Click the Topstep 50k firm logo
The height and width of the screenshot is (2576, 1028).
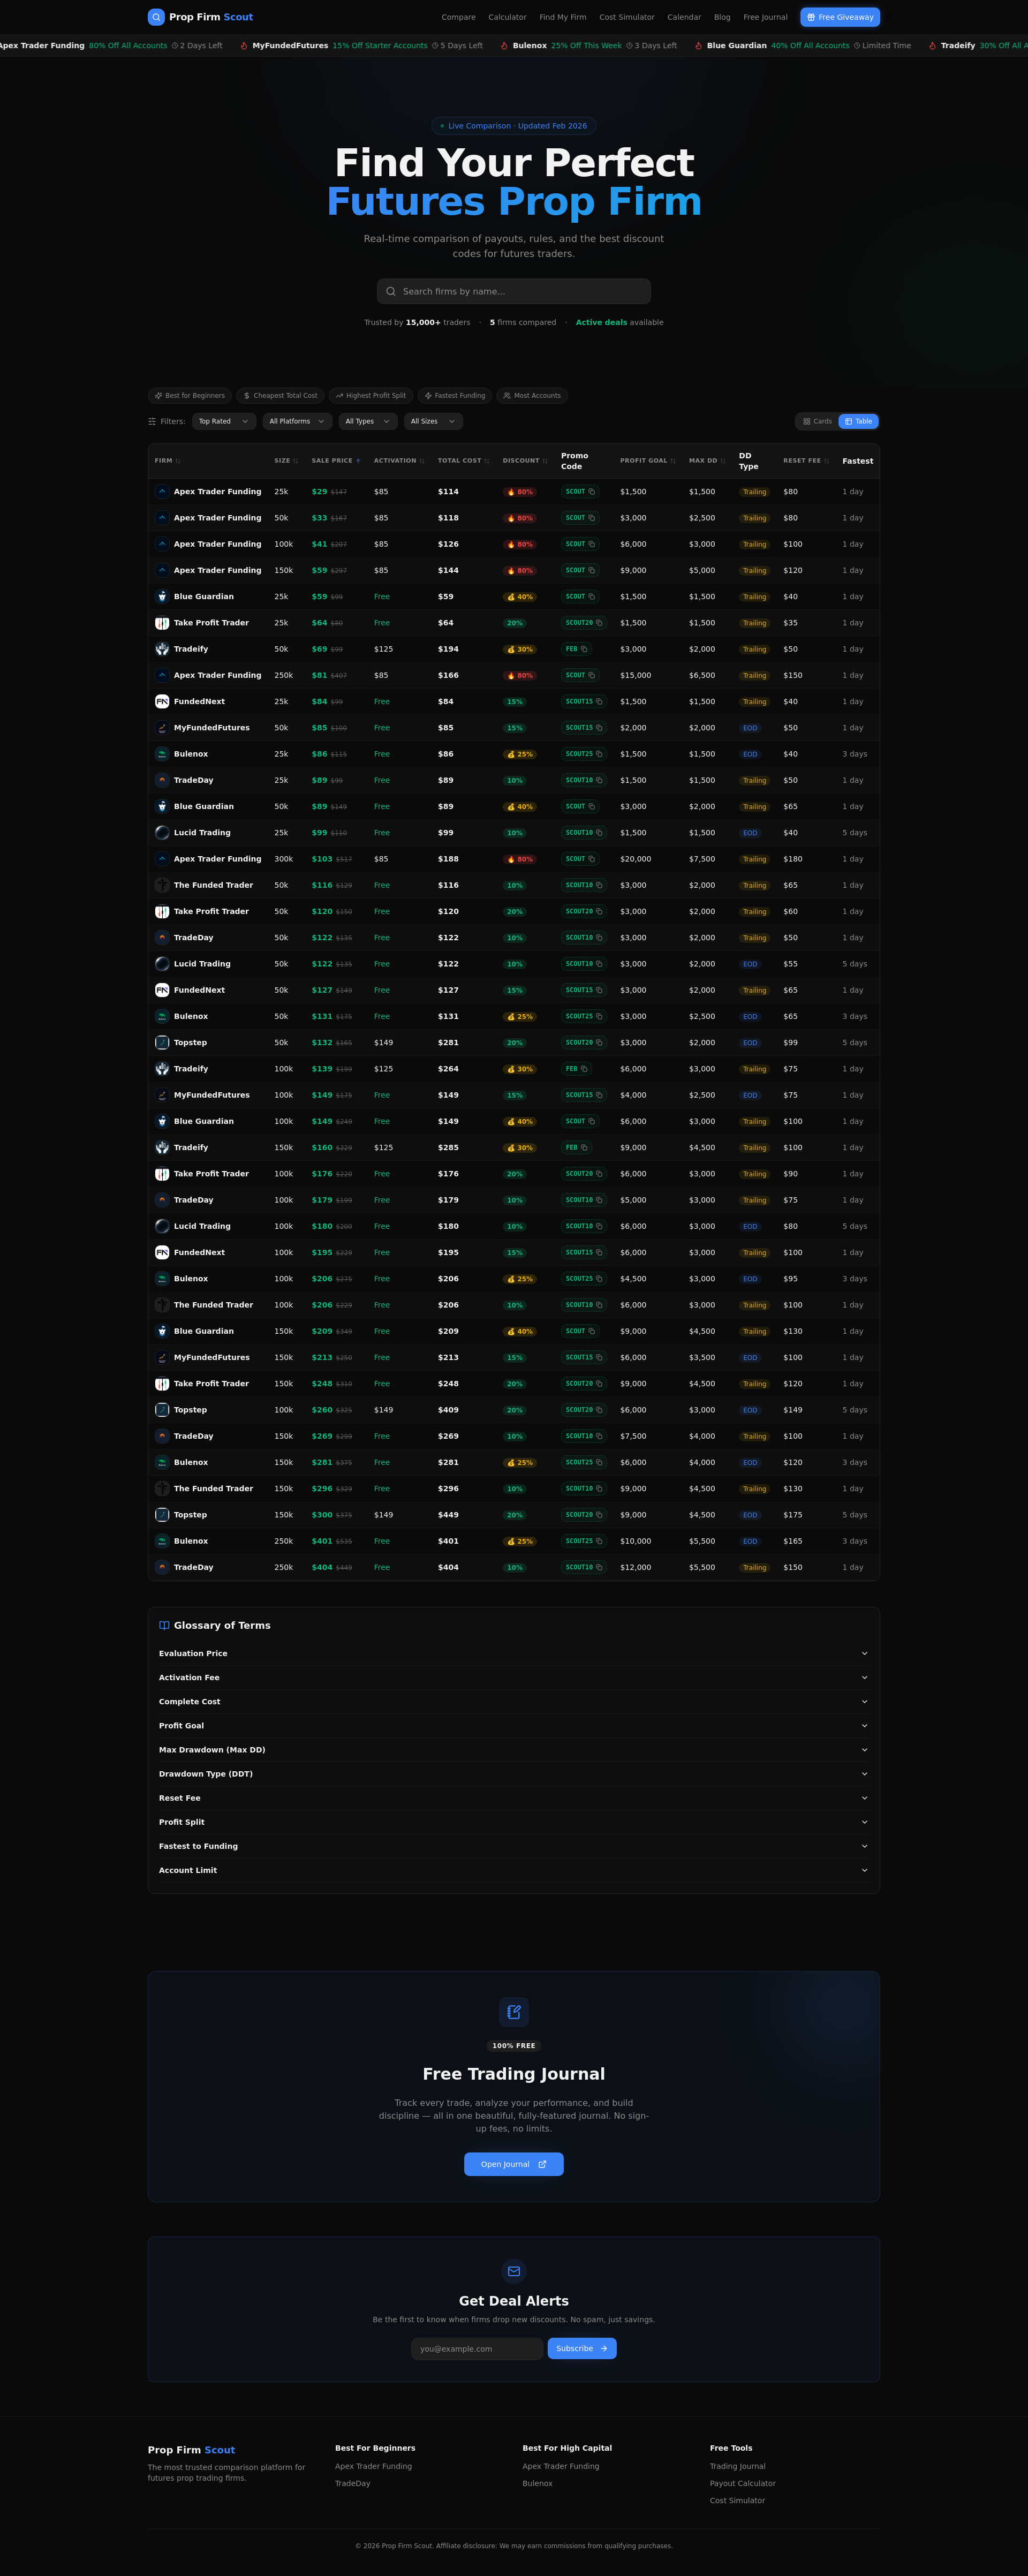coord(162,1043)
